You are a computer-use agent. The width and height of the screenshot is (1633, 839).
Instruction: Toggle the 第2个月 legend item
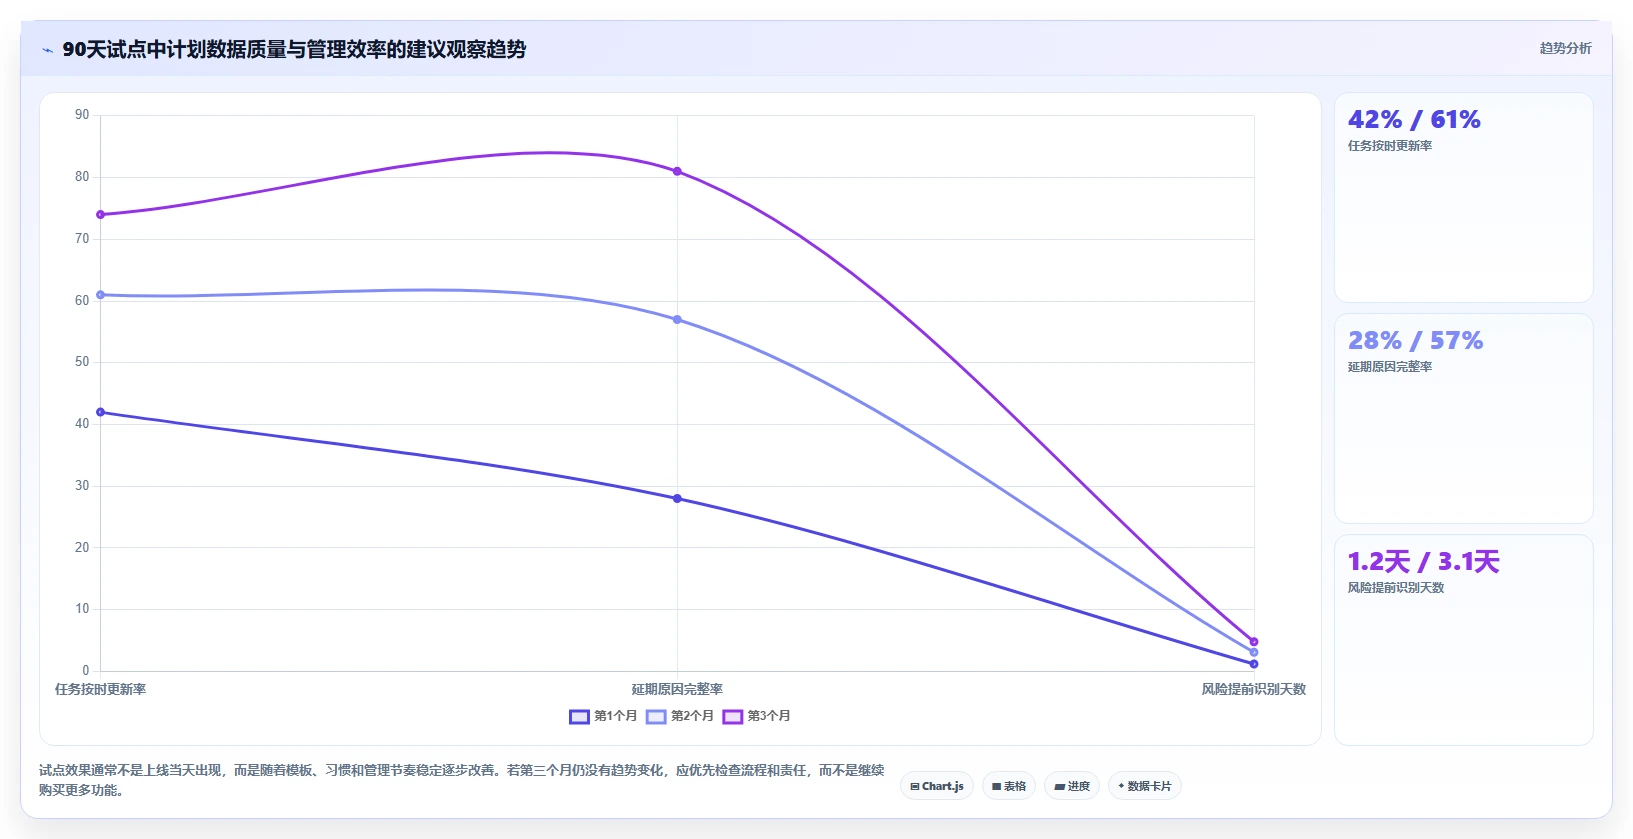pos(680,716)
